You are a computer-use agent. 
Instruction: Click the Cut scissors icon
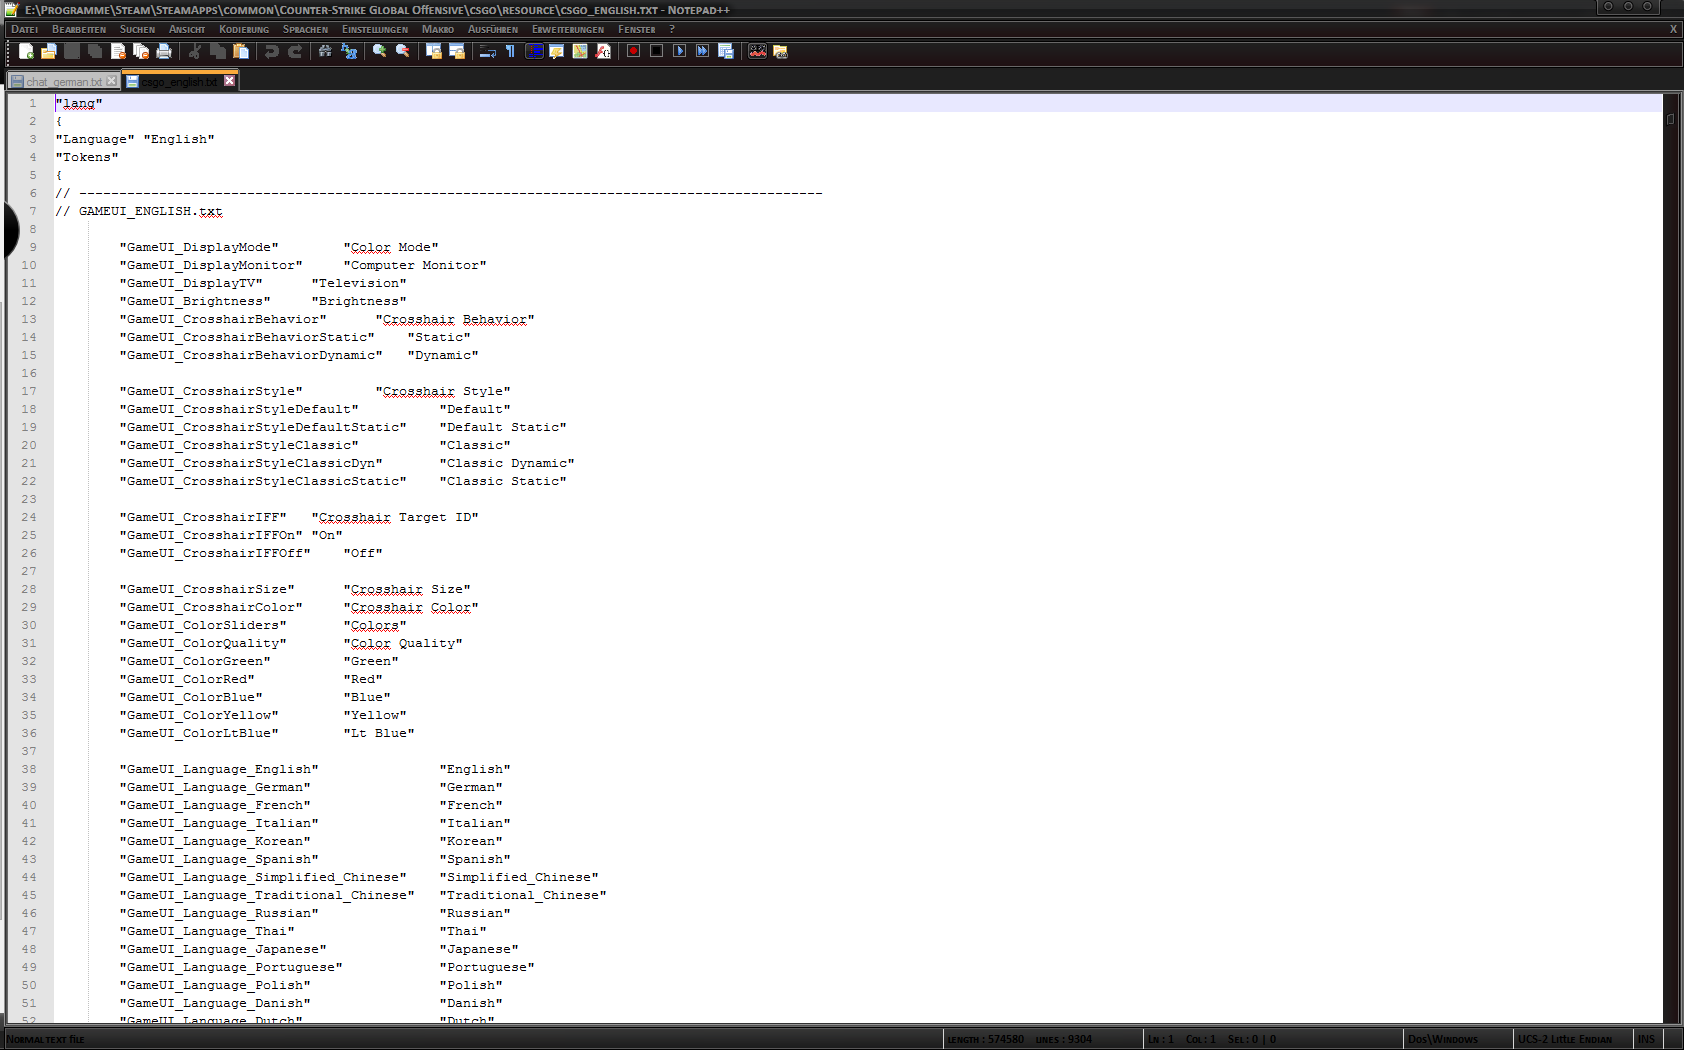point(195,51)
